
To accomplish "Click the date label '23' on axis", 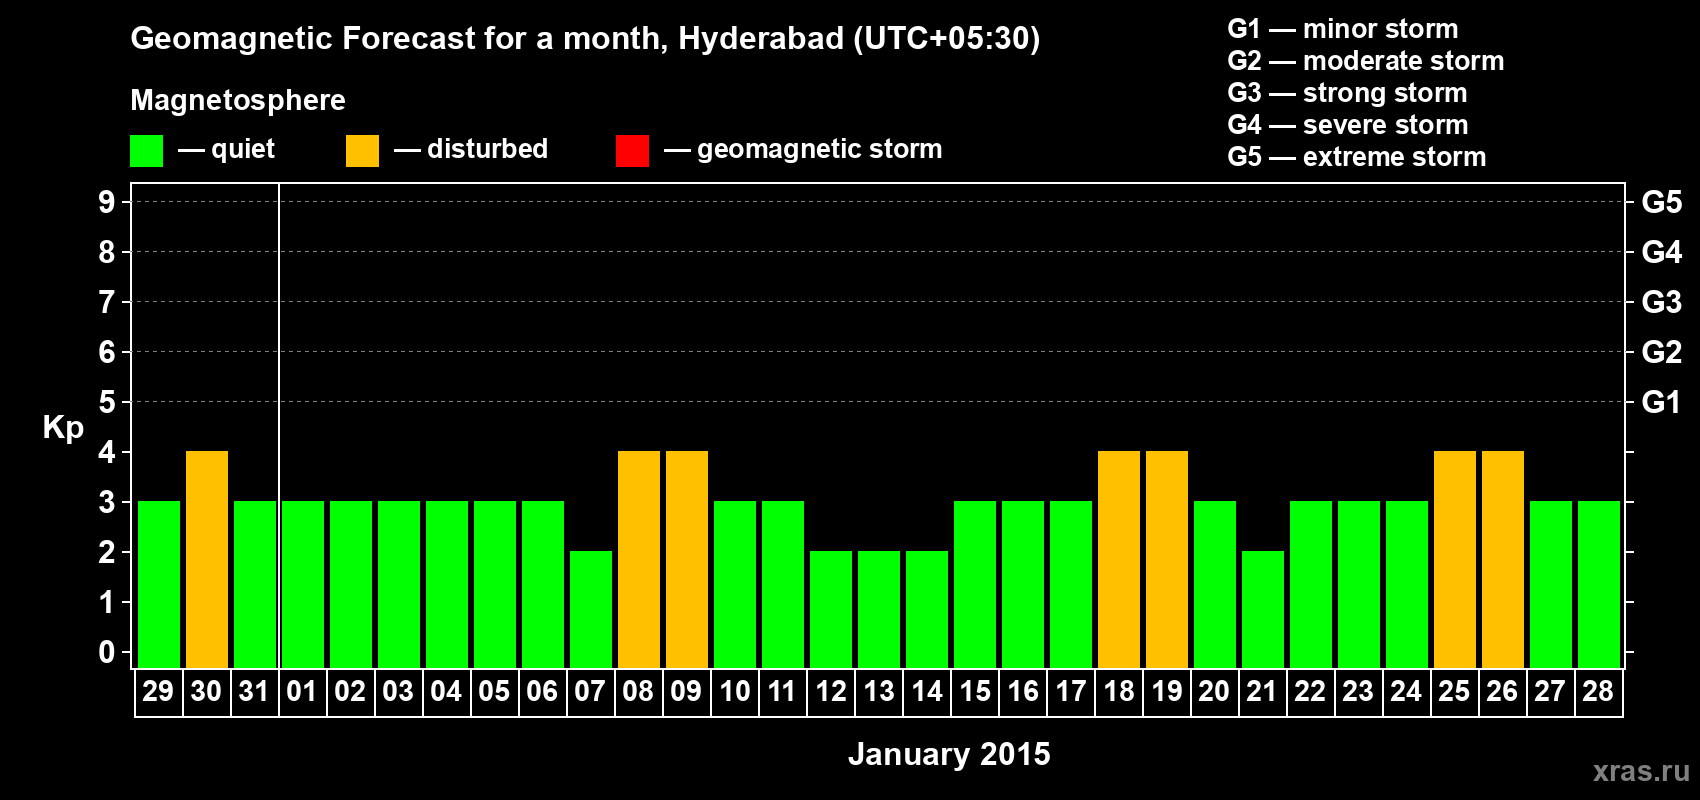I will click(x=1358, y=692).
